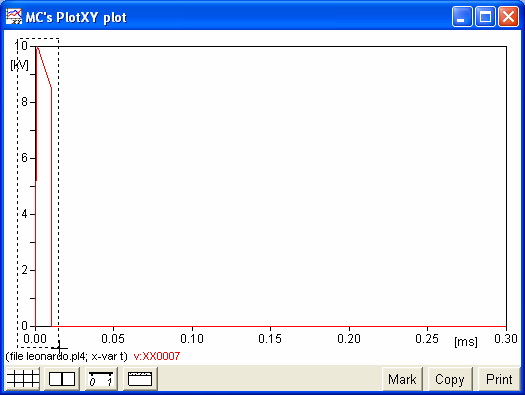Image resolution: width=525 pixels, height=395 pixels.
Task: Click the 8 y-axis tick label
Action: (x=24, y=102)
